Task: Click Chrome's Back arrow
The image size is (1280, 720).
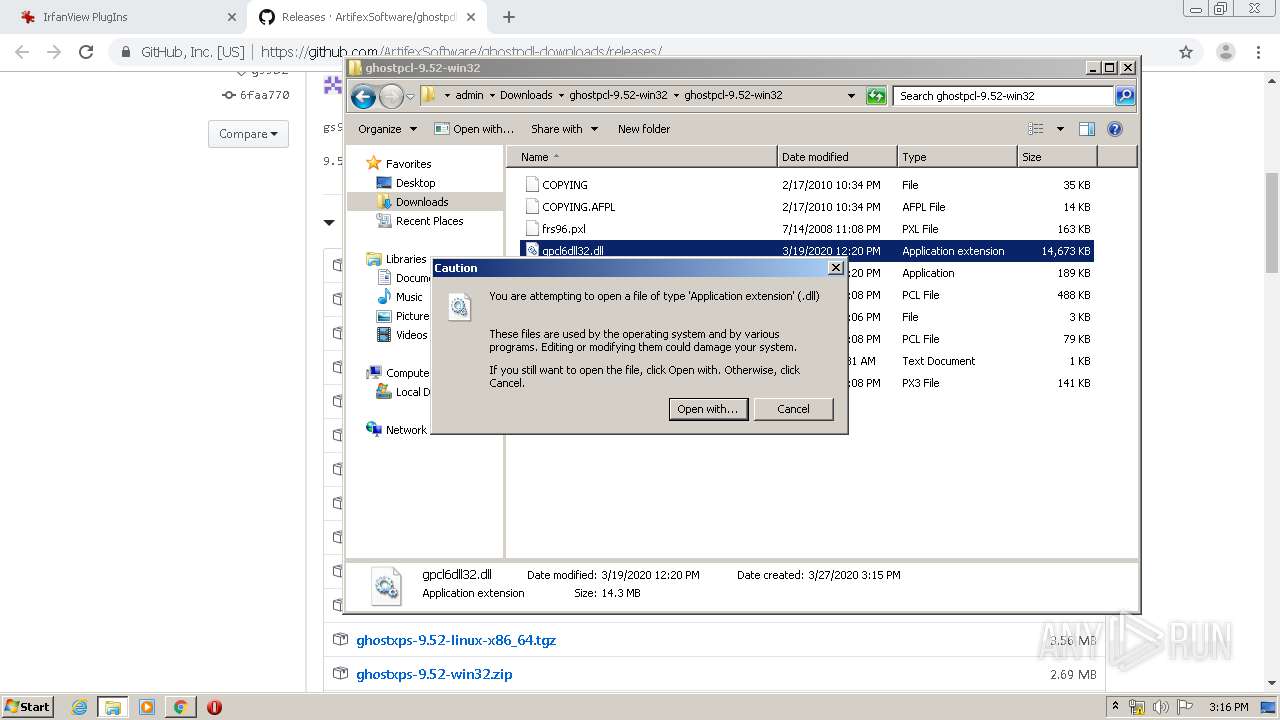Action: [22, 52]
